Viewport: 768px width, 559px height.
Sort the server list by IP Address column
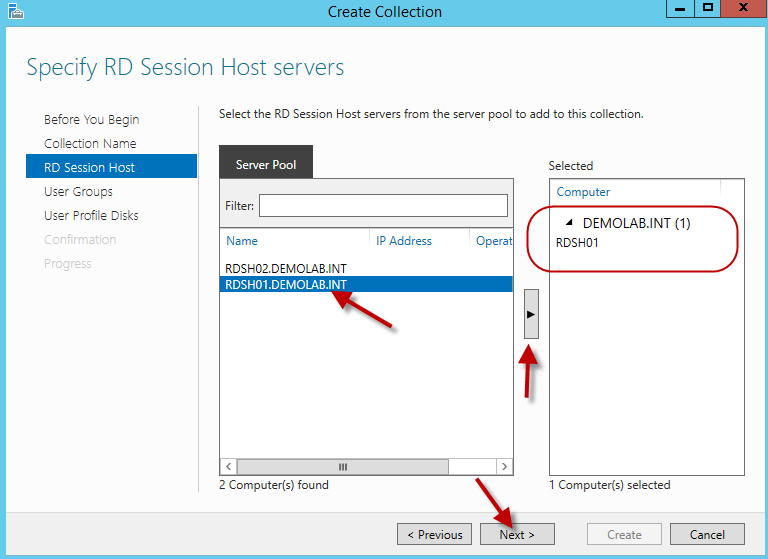pyautogui.click(x=404, y=241)
